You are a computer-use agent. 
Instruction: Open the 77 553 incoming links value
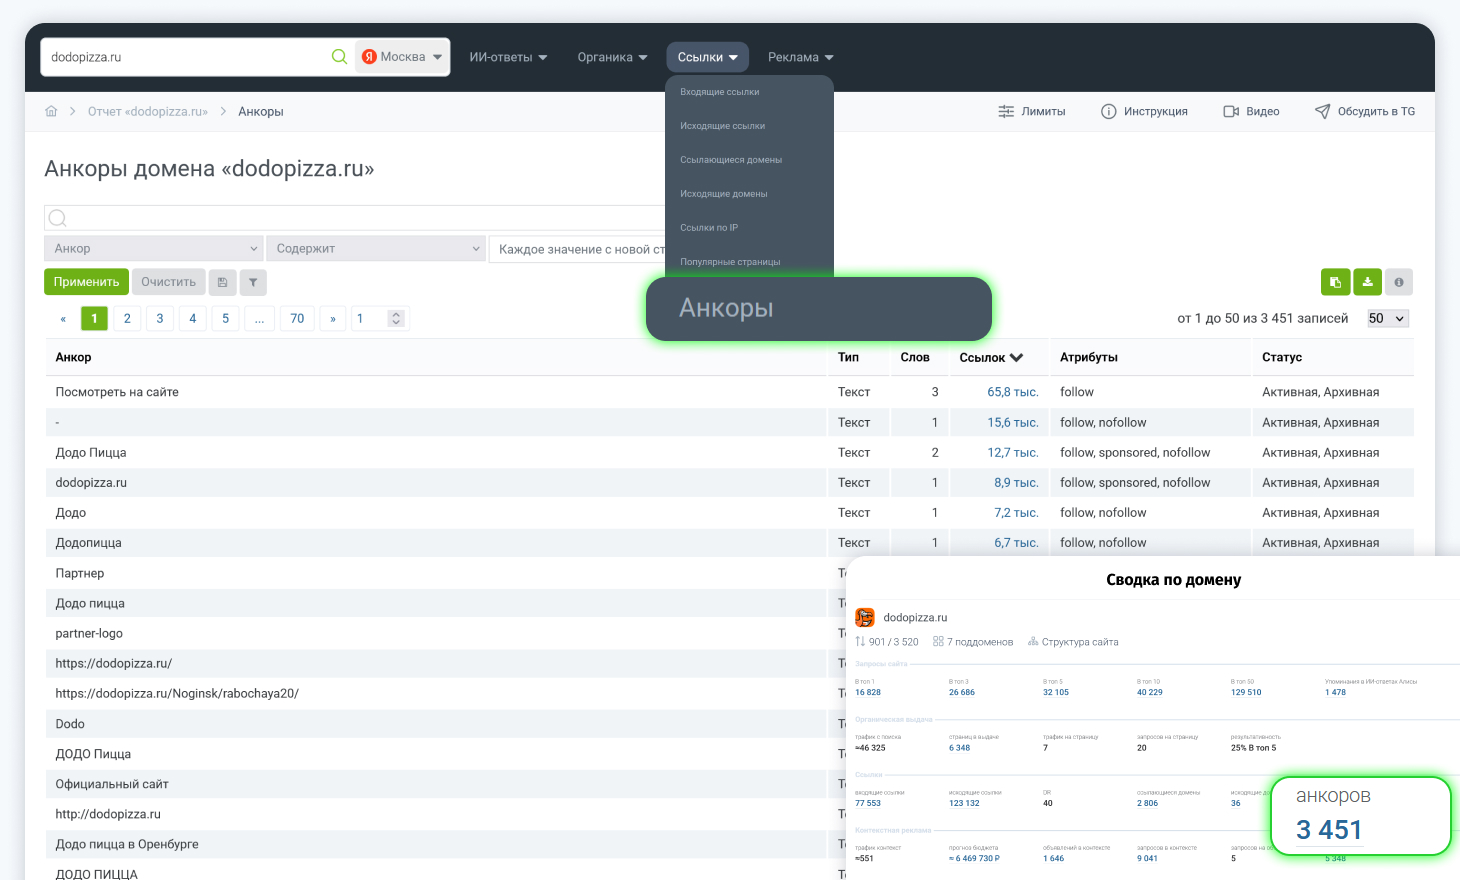[868, 803]
